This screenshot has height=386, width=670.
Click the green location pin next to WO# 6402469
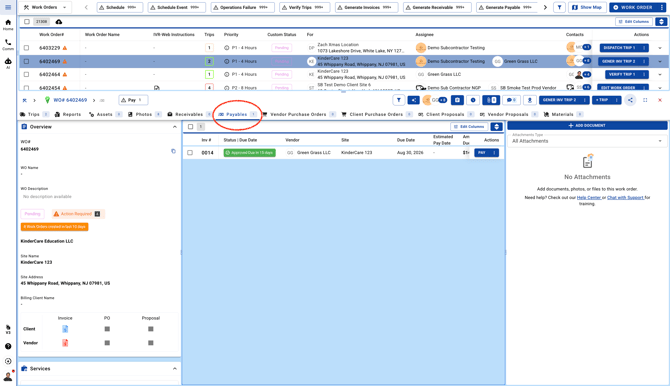click(47, 100)
